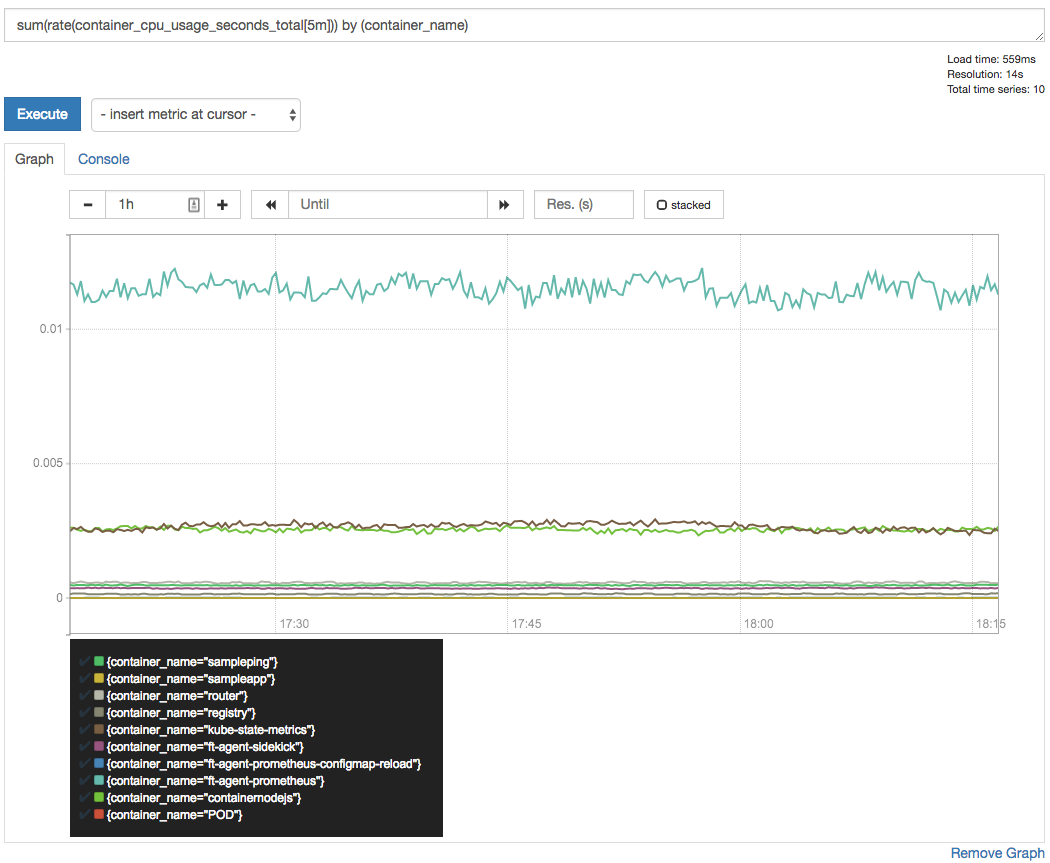
Task: Step back in time with the rewind arrows
Action: click(269, 204)
